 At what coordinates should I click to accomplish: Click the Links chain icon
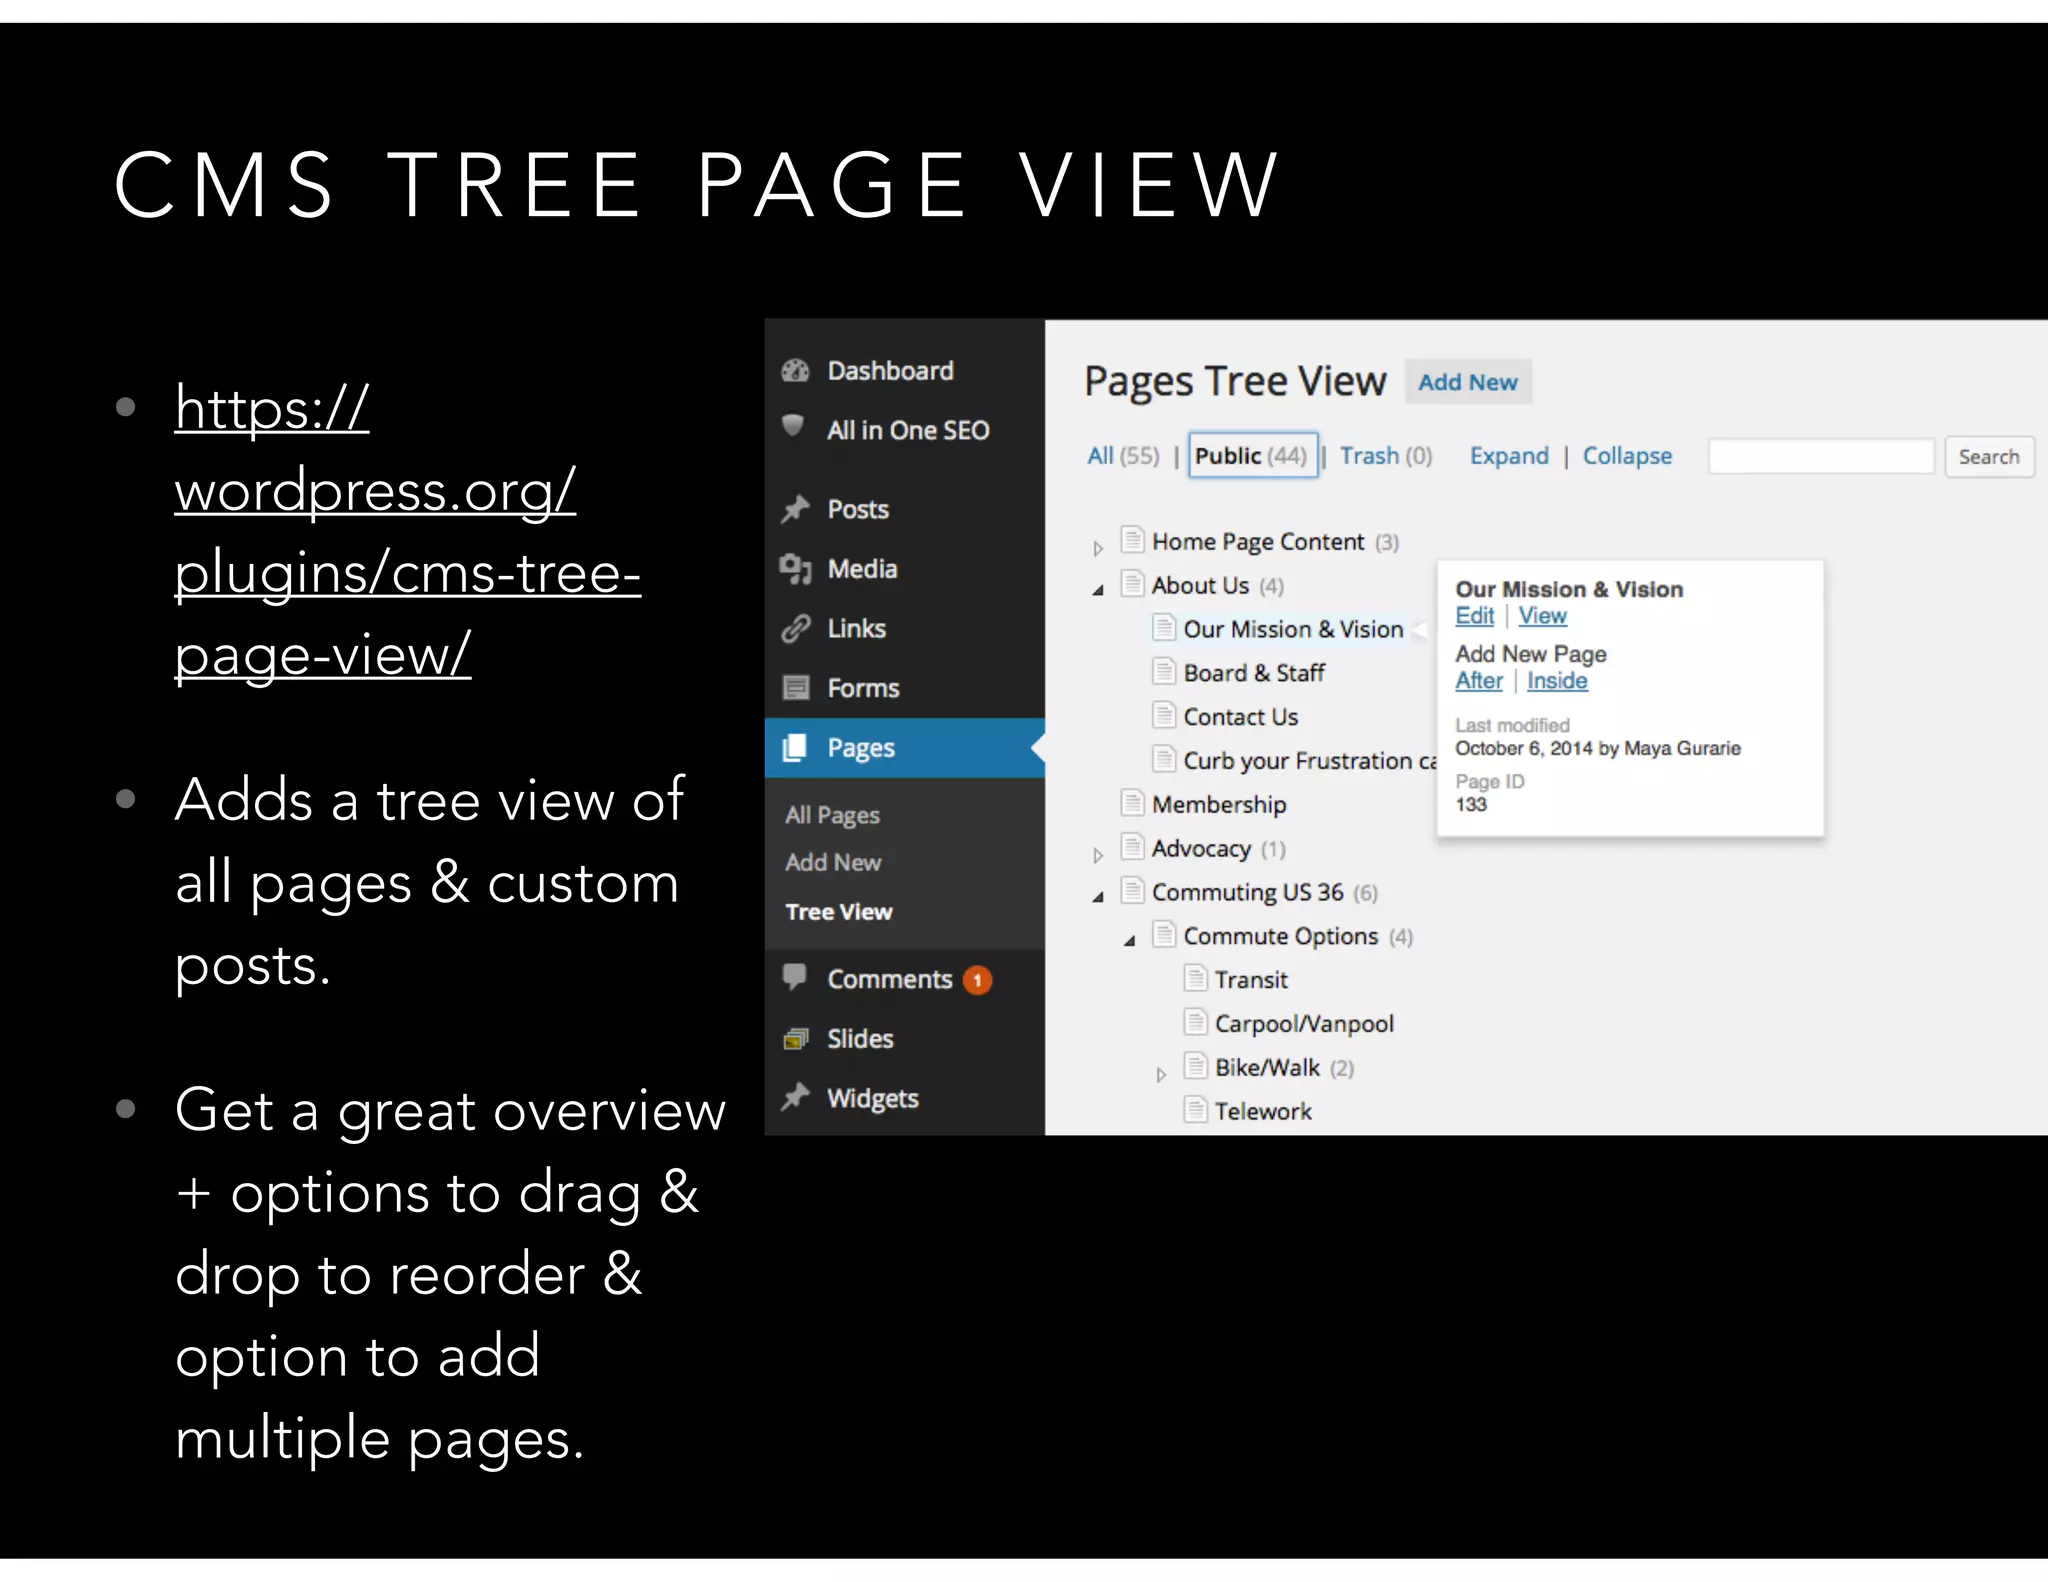click(795, 628)
